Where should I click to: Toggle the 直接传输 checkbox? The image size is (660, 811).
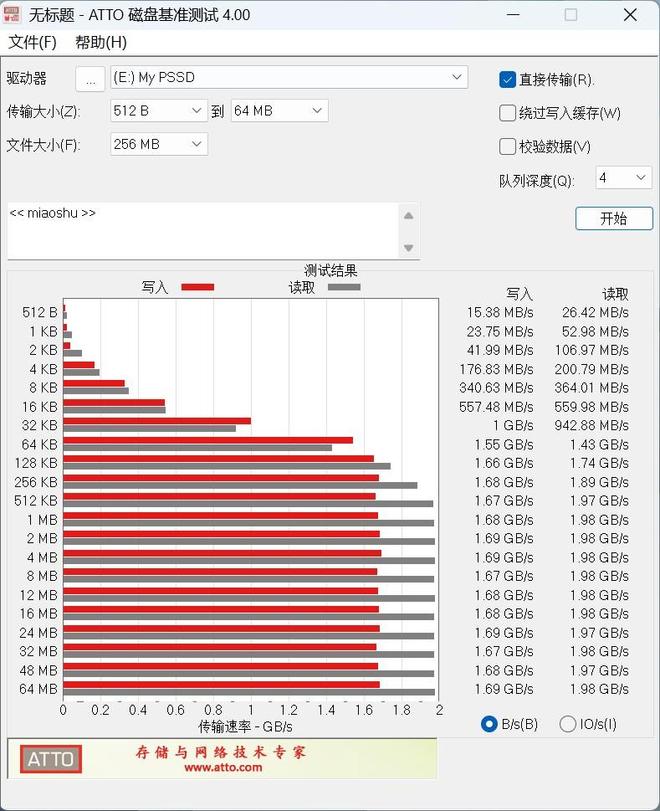tap(508, 80)
